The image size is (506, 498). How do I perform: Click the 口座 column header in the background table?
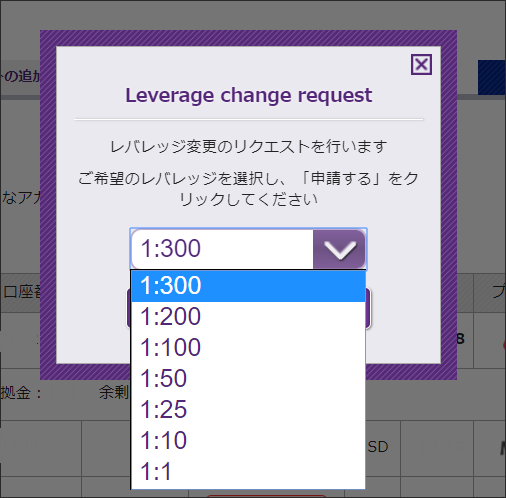[21, 292]
